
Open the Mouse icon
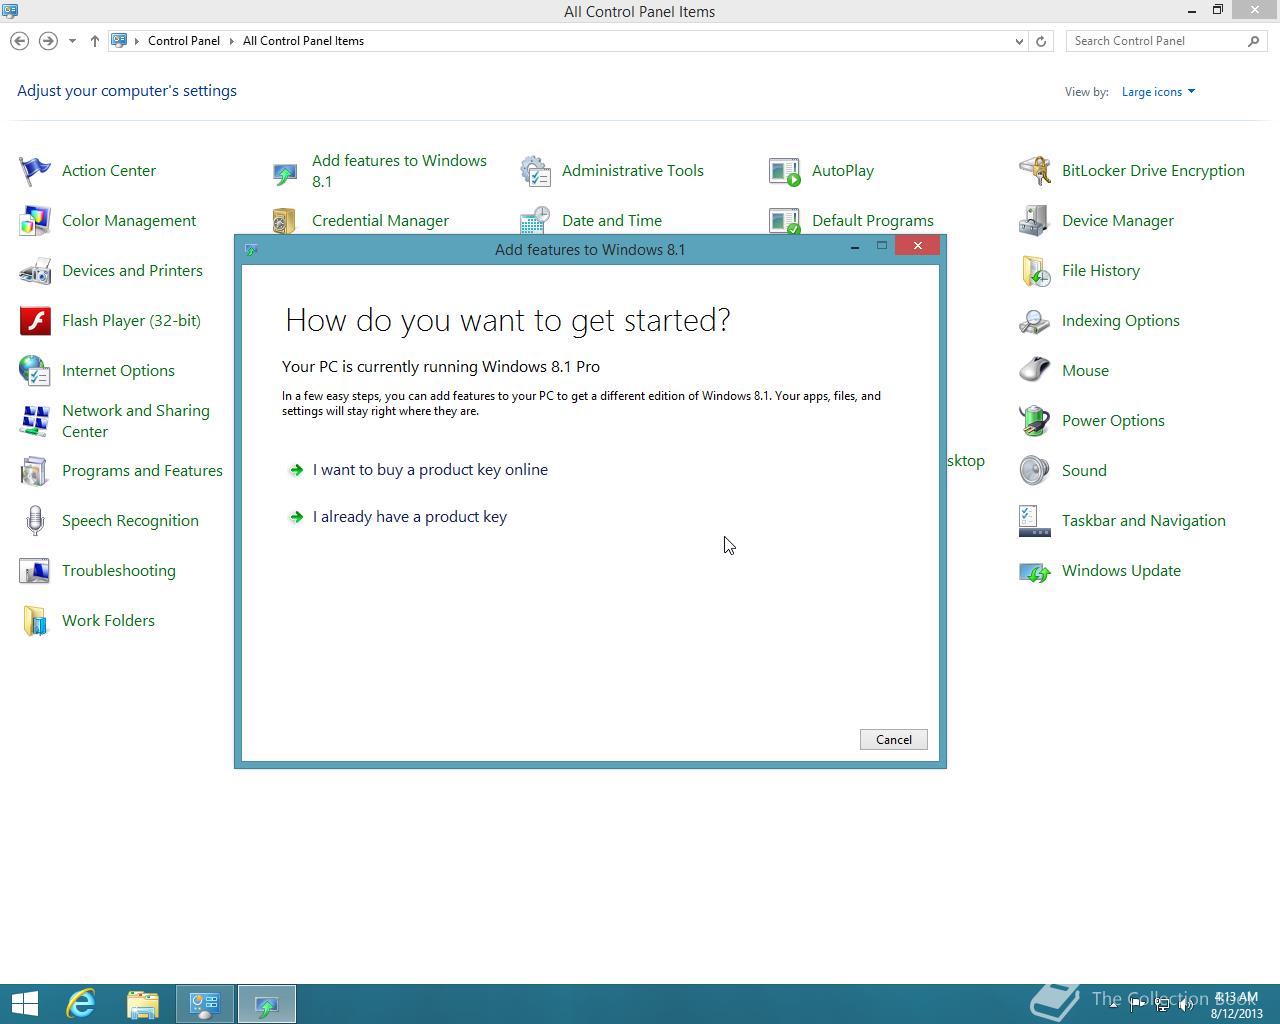[1035, 371]
